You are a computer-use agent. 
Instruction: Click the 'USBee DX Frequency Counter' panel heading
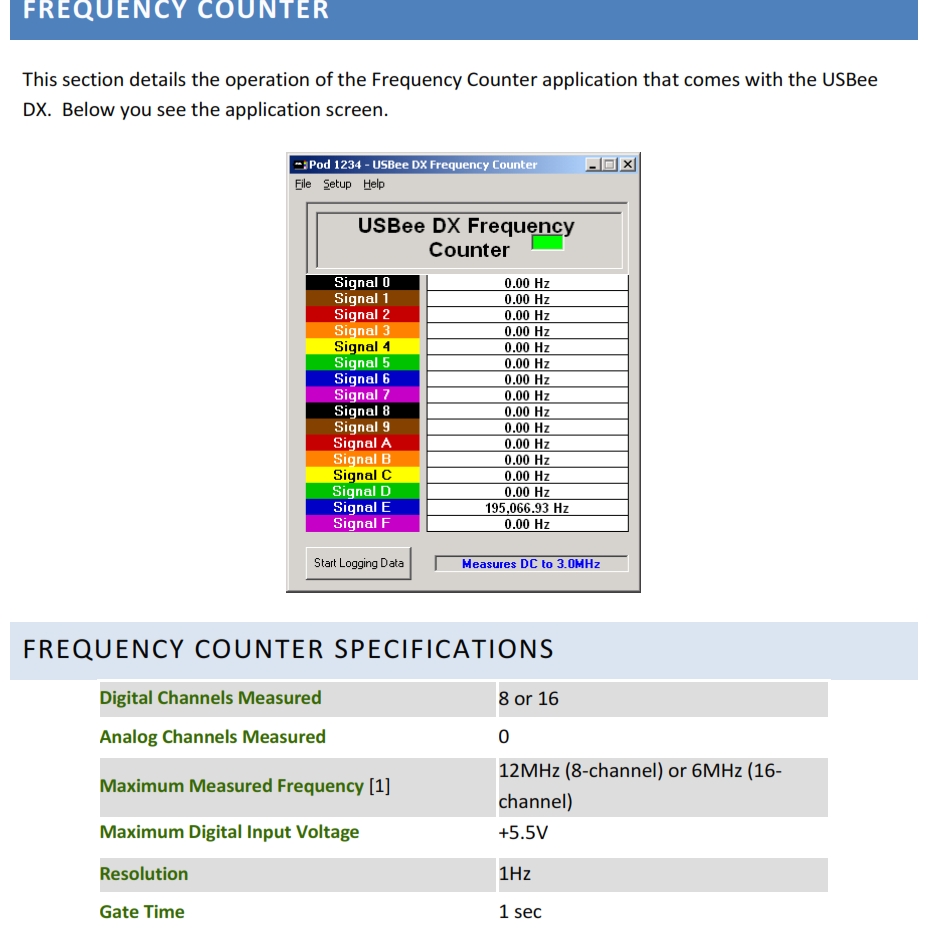pos(467,238)
